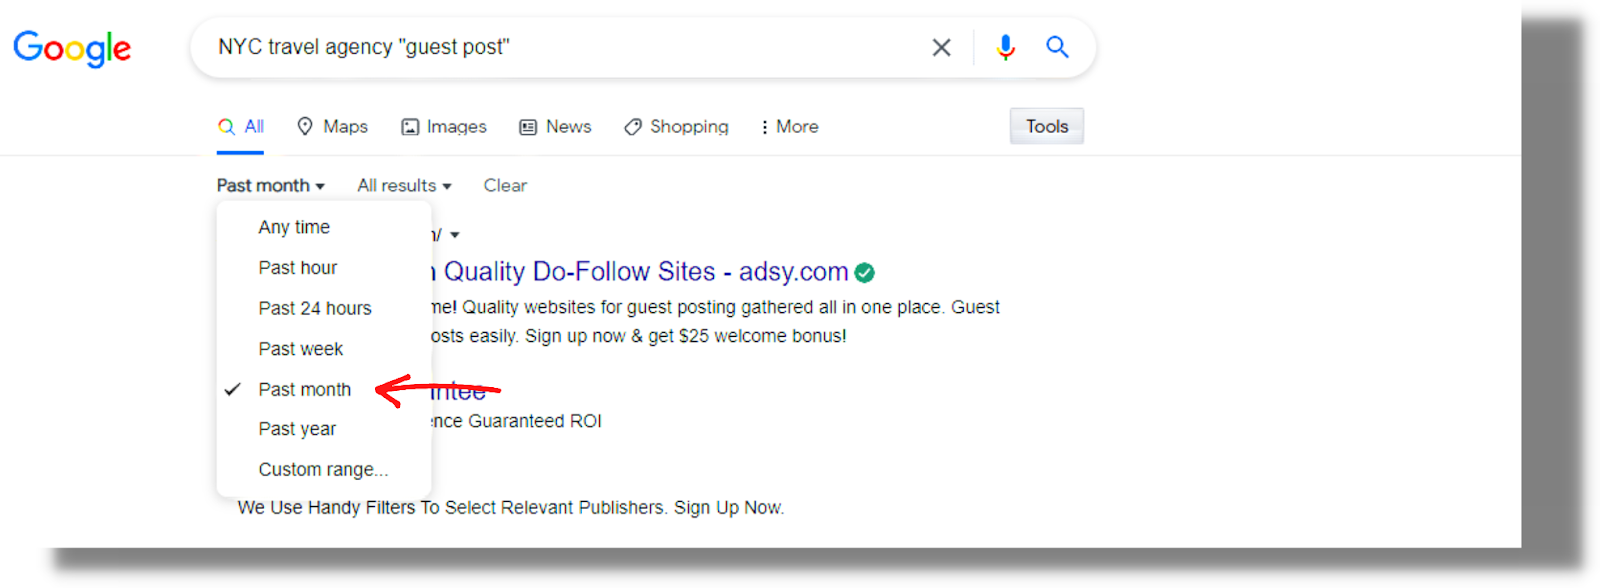Start voice search with microphone icon
This screenshot has height=588, width=1600.
coord(1005,47)
